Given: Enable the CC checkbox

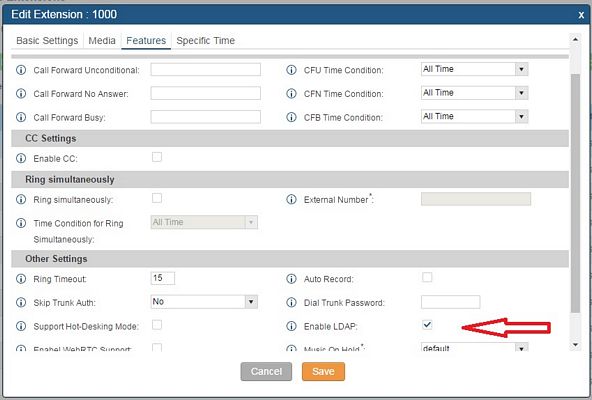Looking at the screenshot, I should click(157, 157).
